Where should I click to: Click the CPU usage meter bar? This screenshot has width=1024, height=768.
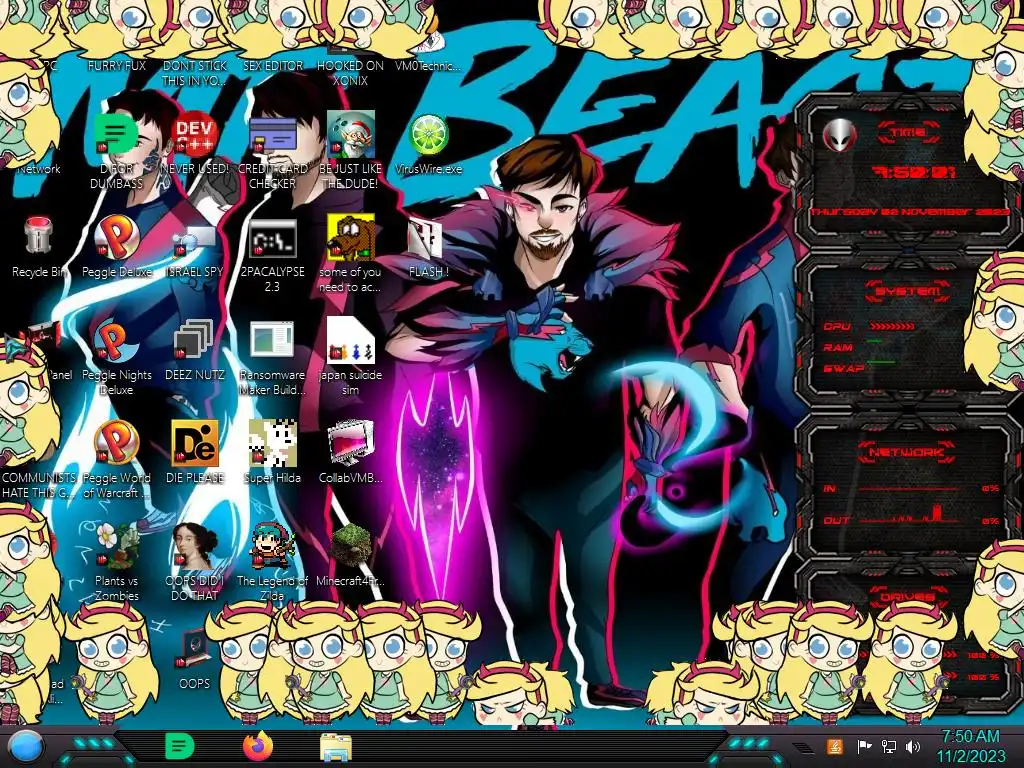(x=892, y=326)
